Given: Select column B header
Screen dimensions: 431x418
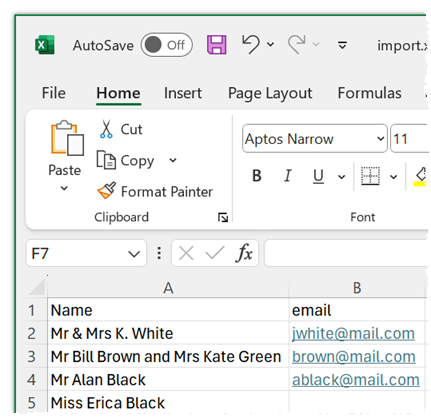Looking at the screenshot, I should (x=357, y=288).
